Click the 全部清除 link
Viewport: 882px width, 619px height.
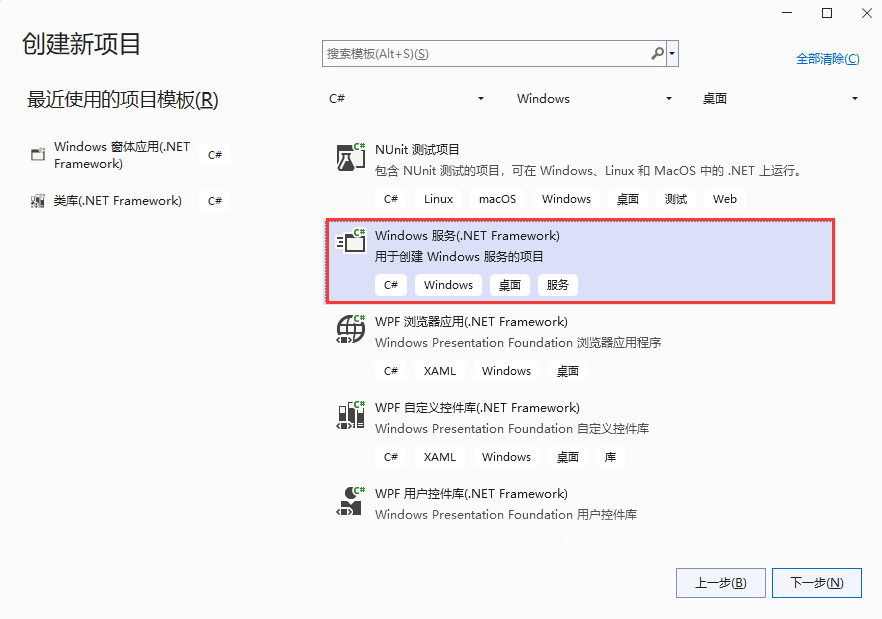pos(826,59)
